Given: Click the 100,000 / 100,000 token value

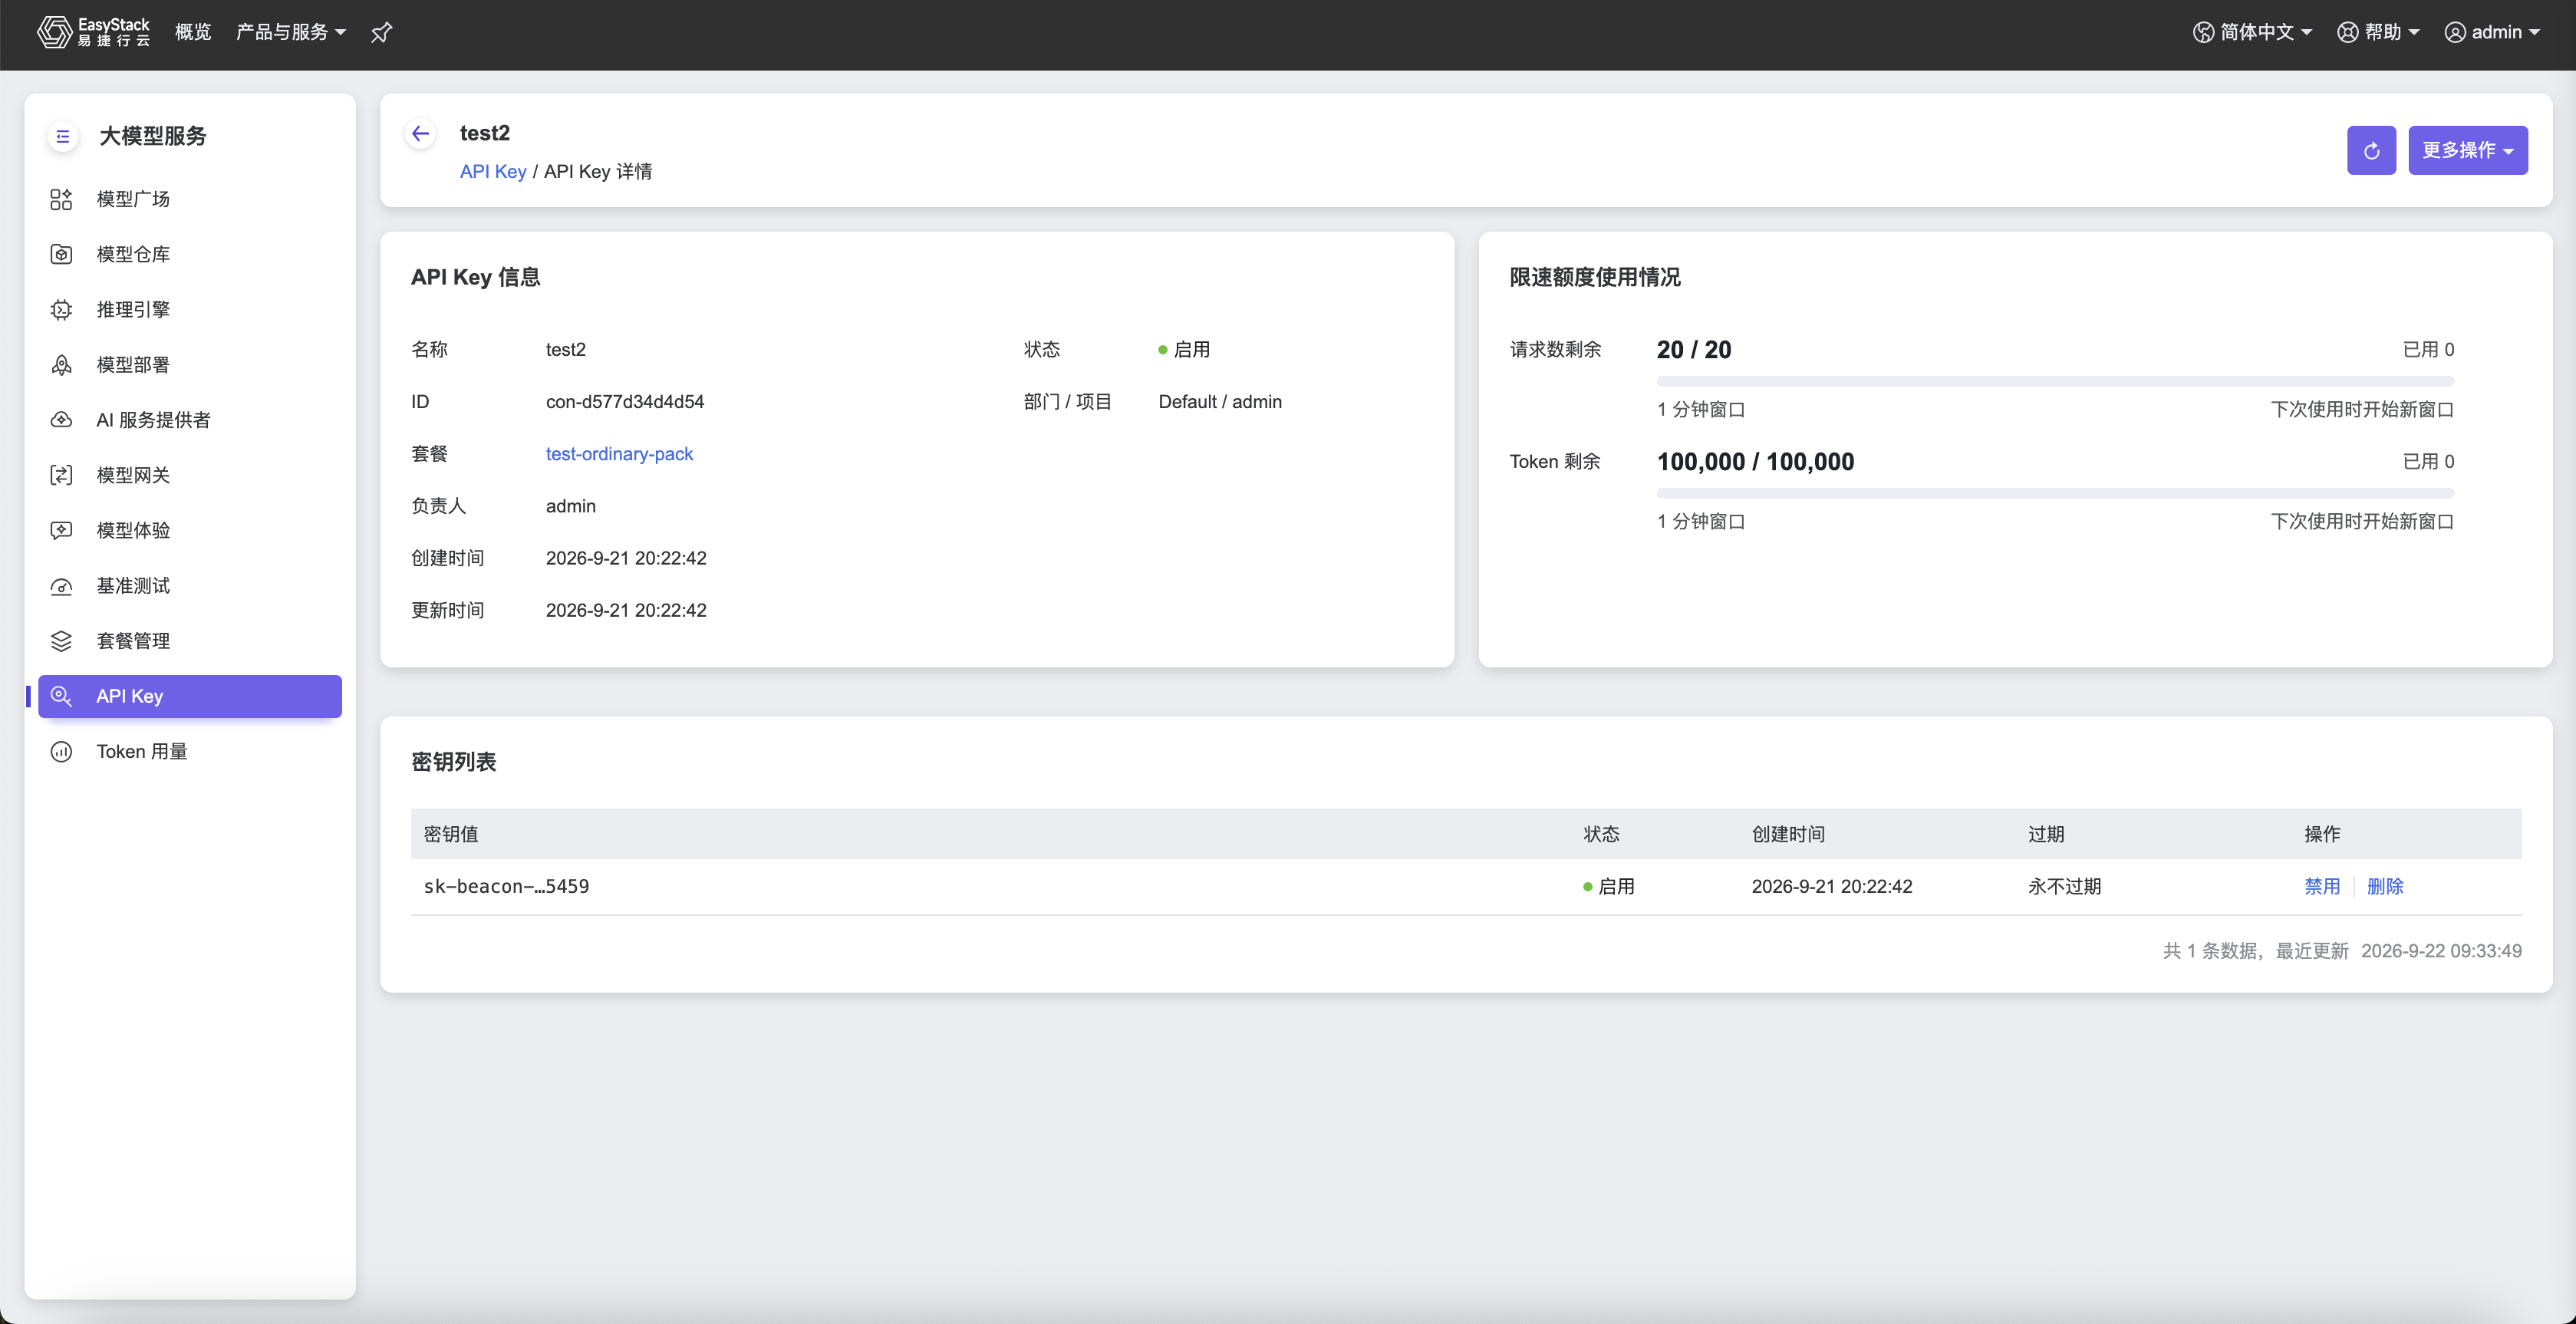Looking at the screenshot, I should (1755, 462).
